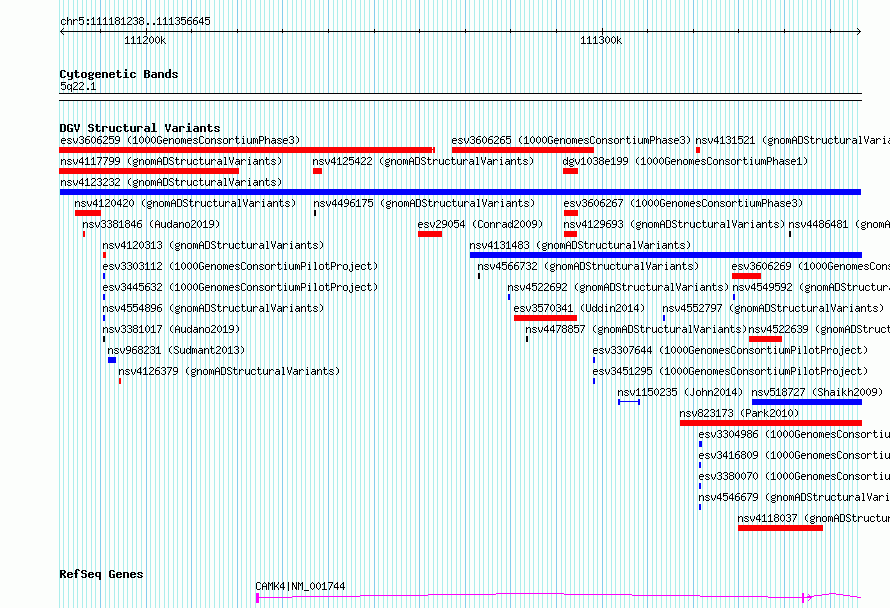
Task: Open nsv4566732 variant label
Action: [x=588, y=266]
